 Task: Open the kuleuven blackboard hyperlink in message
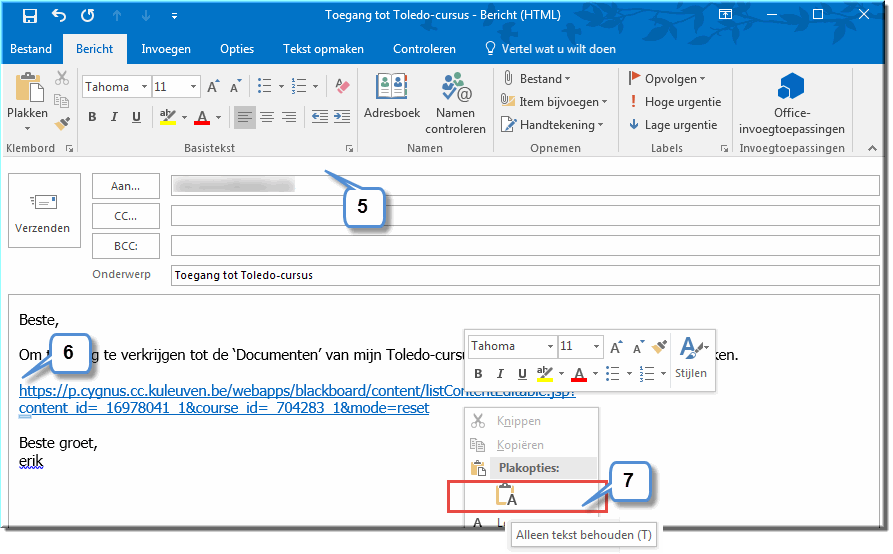(297, 399)
